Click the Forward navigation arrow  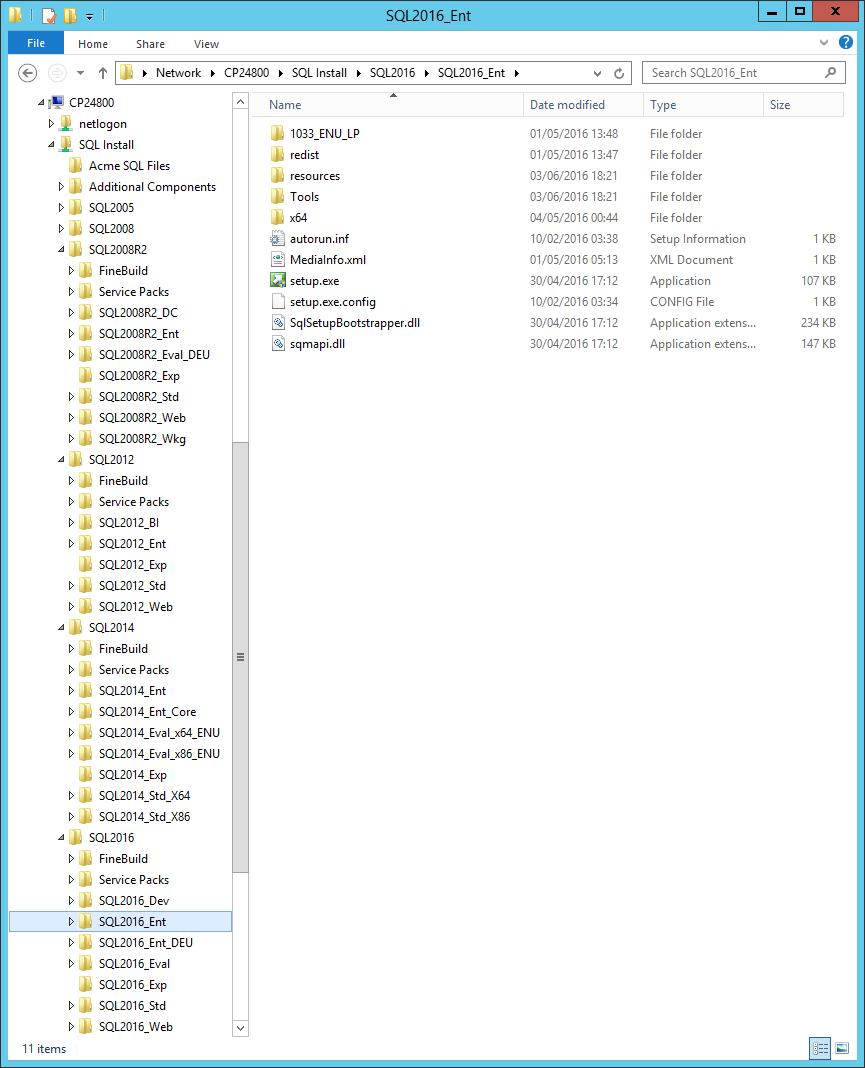coord(57,73)
